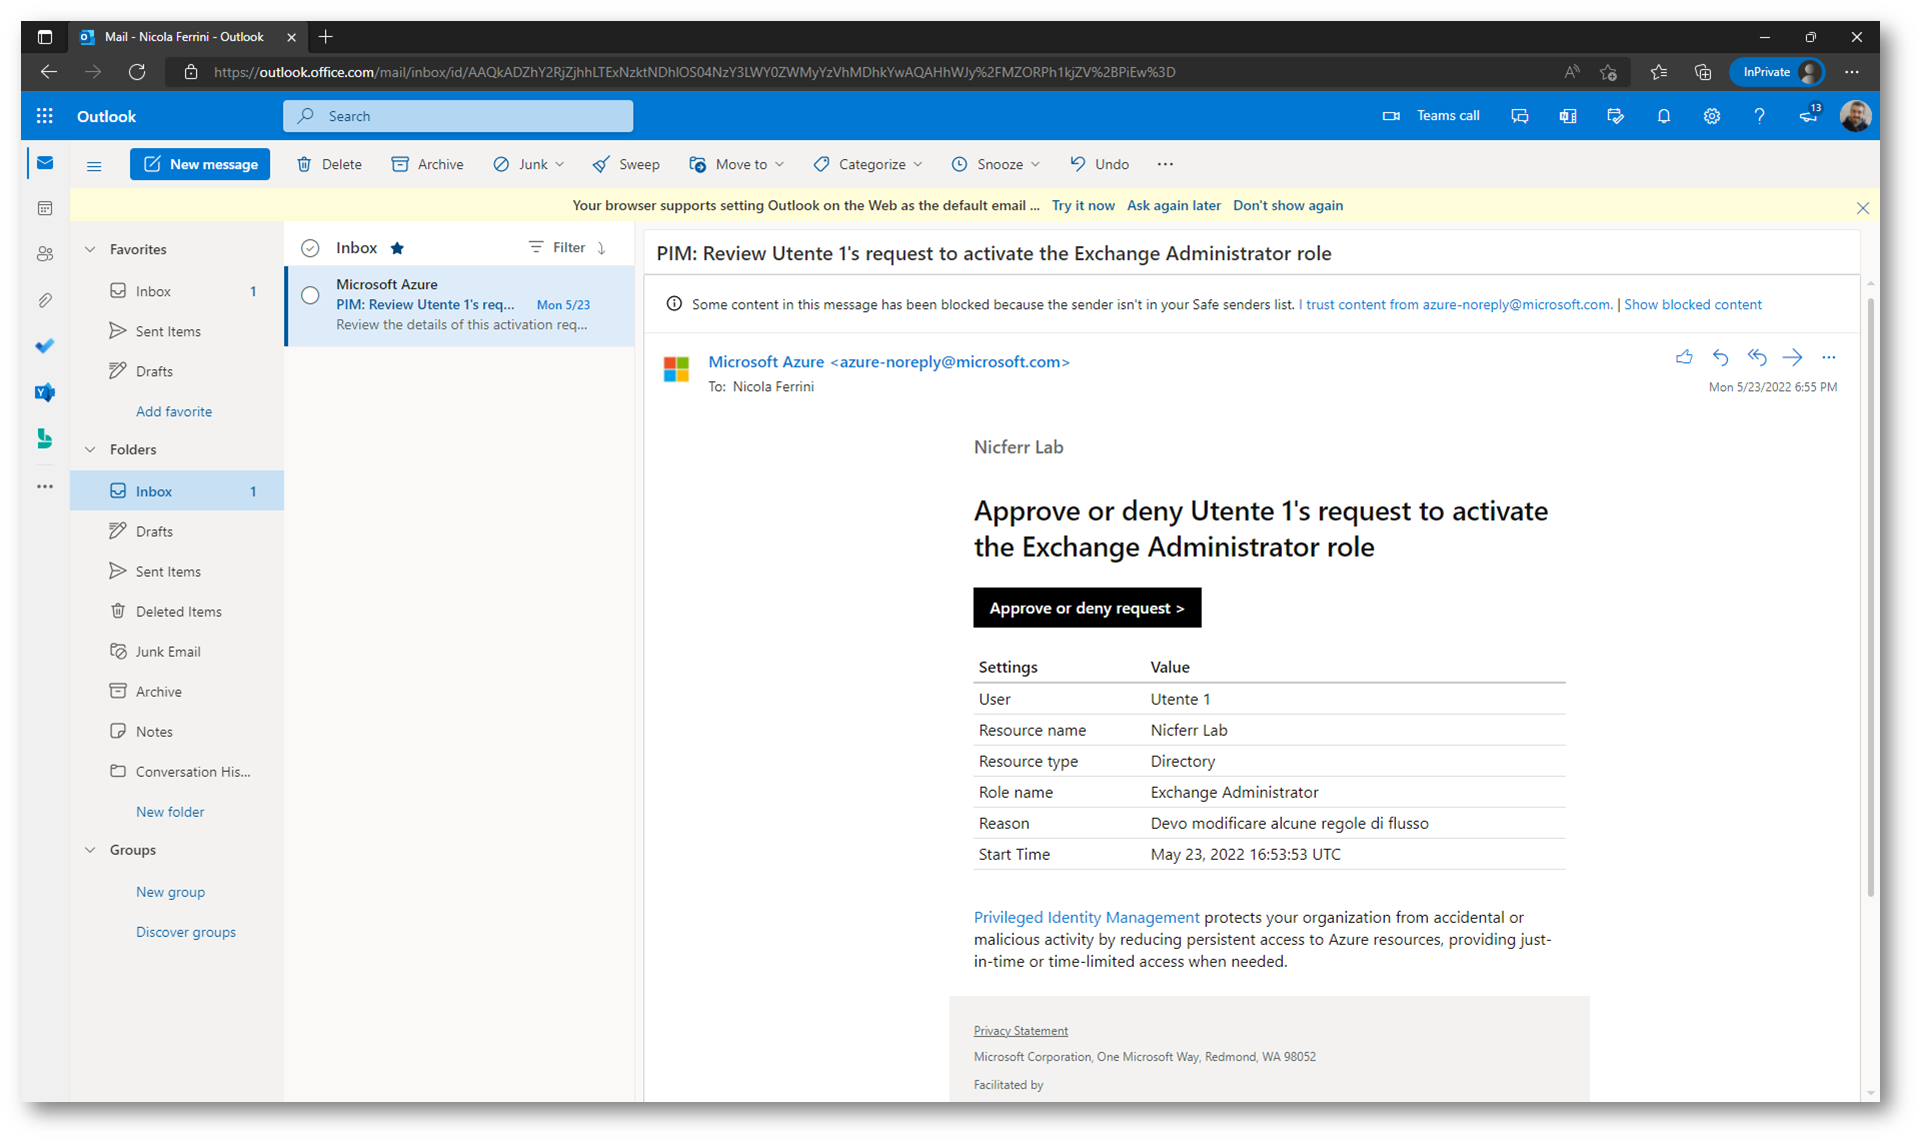This screenshot has height=1144, width=1922.
Task: Collapse the Groups section
Action: 90,850
